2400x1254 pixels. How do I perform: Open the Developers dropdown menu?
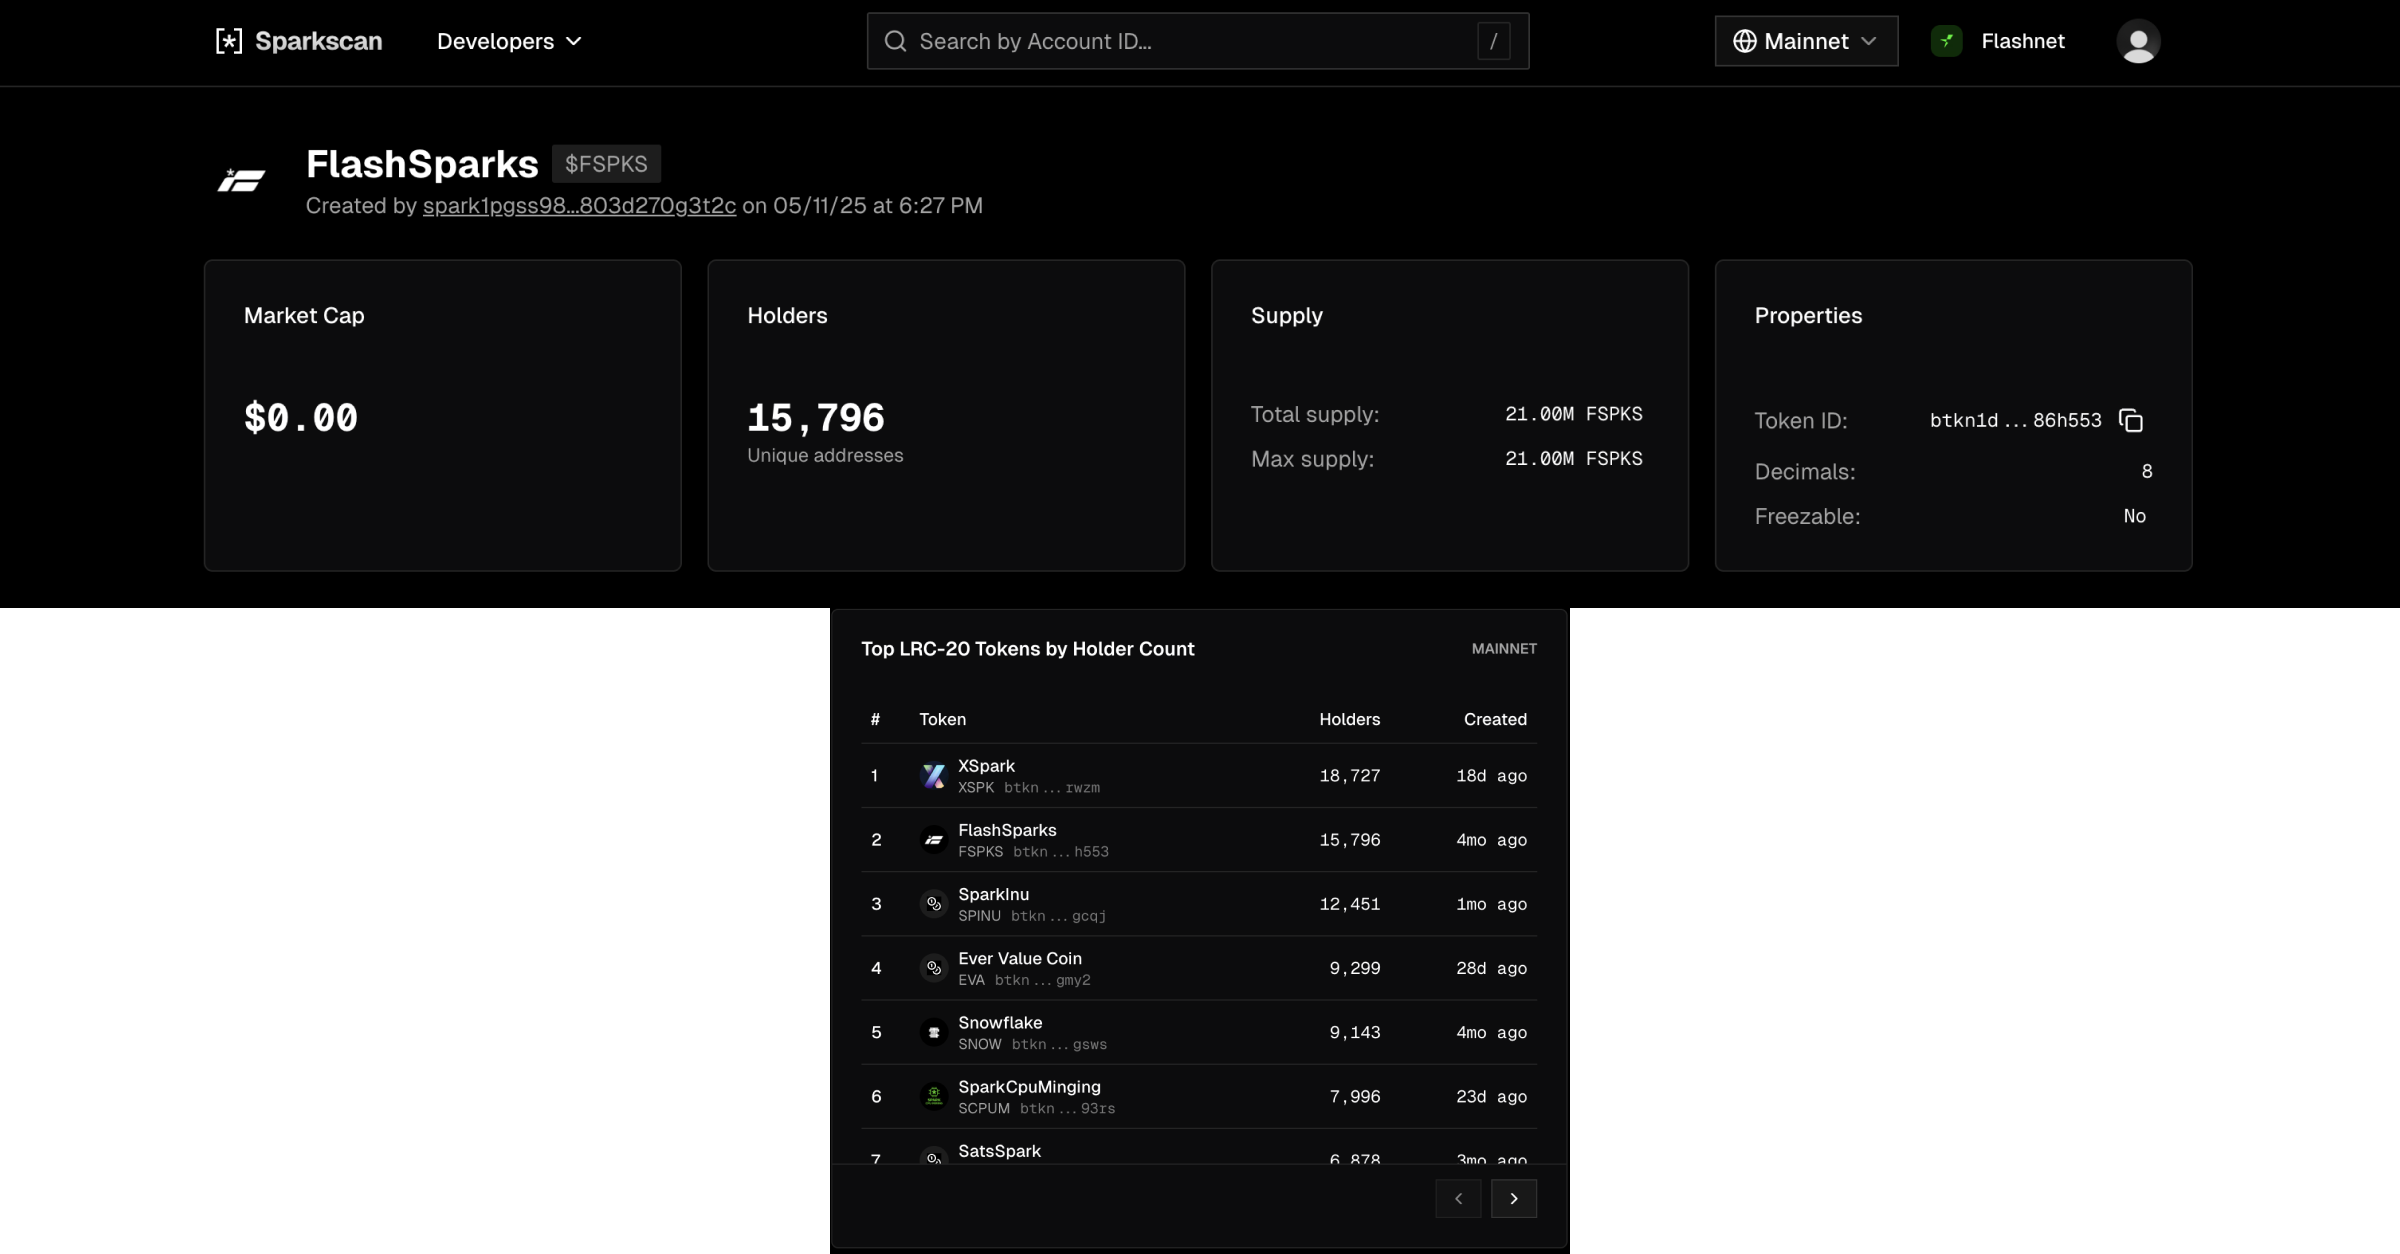point(508,41)
